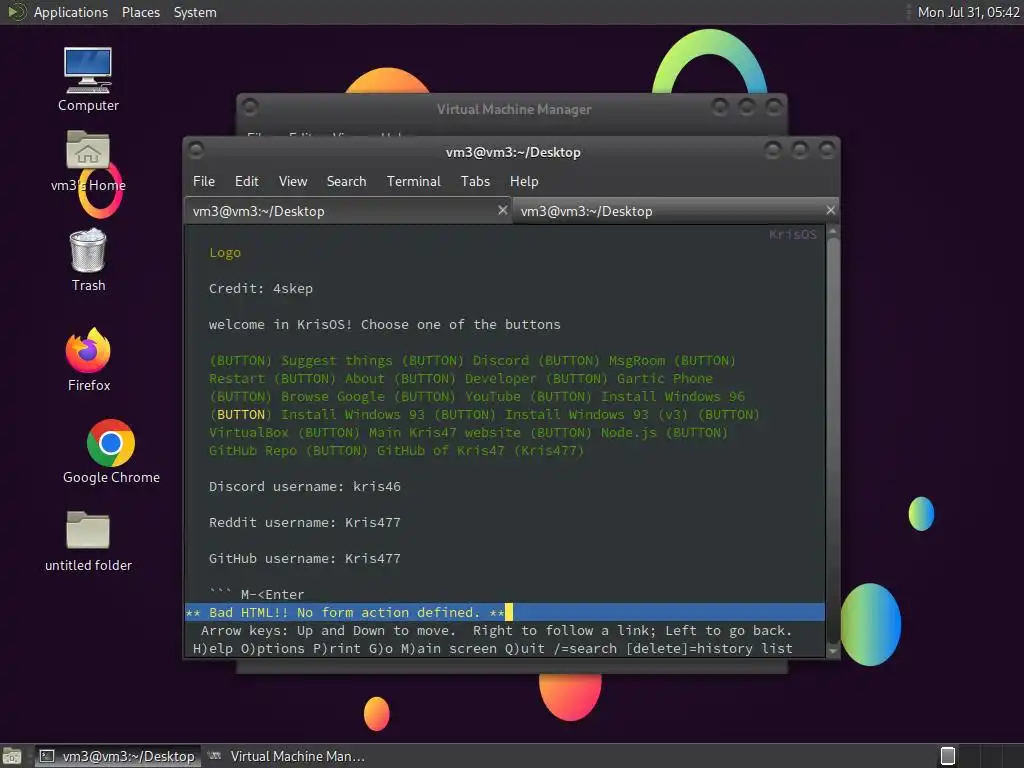Click the show desktop icon in bottom panel

[x=12, y=756]
